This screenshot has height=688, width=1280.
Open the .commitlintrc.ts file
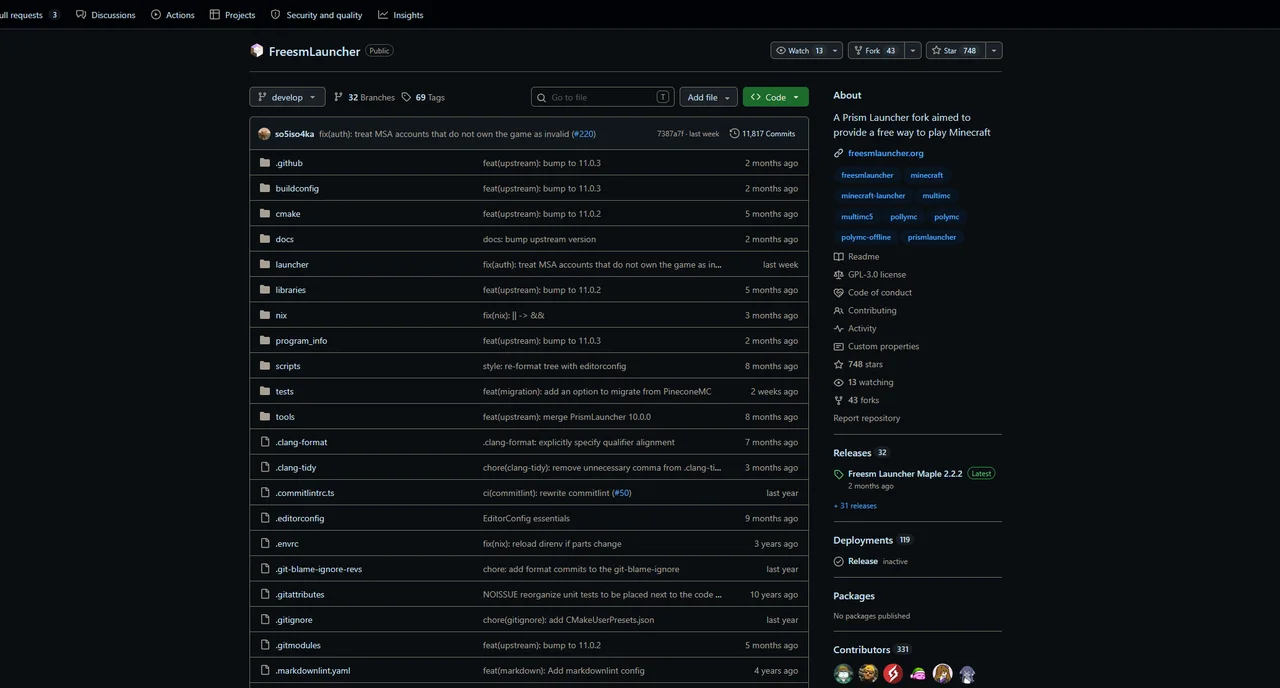[305, 493]
